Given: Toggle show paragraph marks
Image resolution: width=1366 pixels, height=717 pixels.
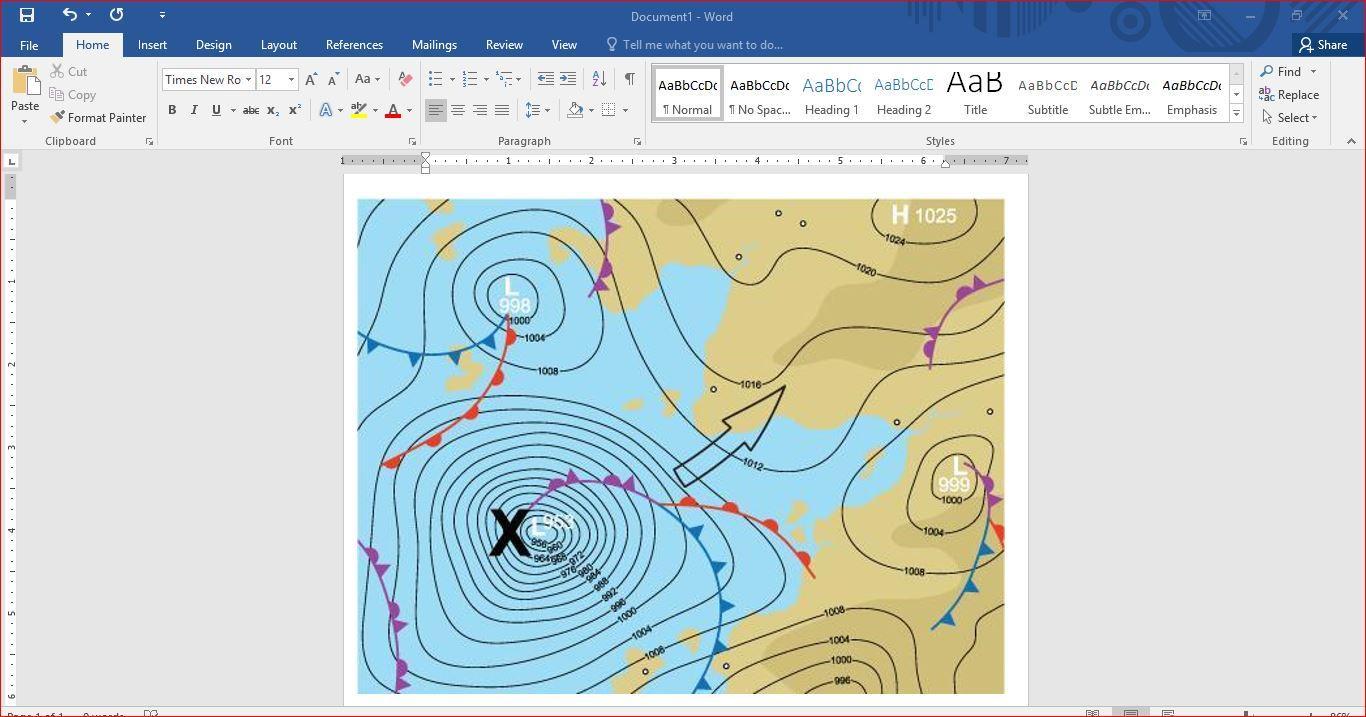Looking at the screenshot, I should pos(629,79).
